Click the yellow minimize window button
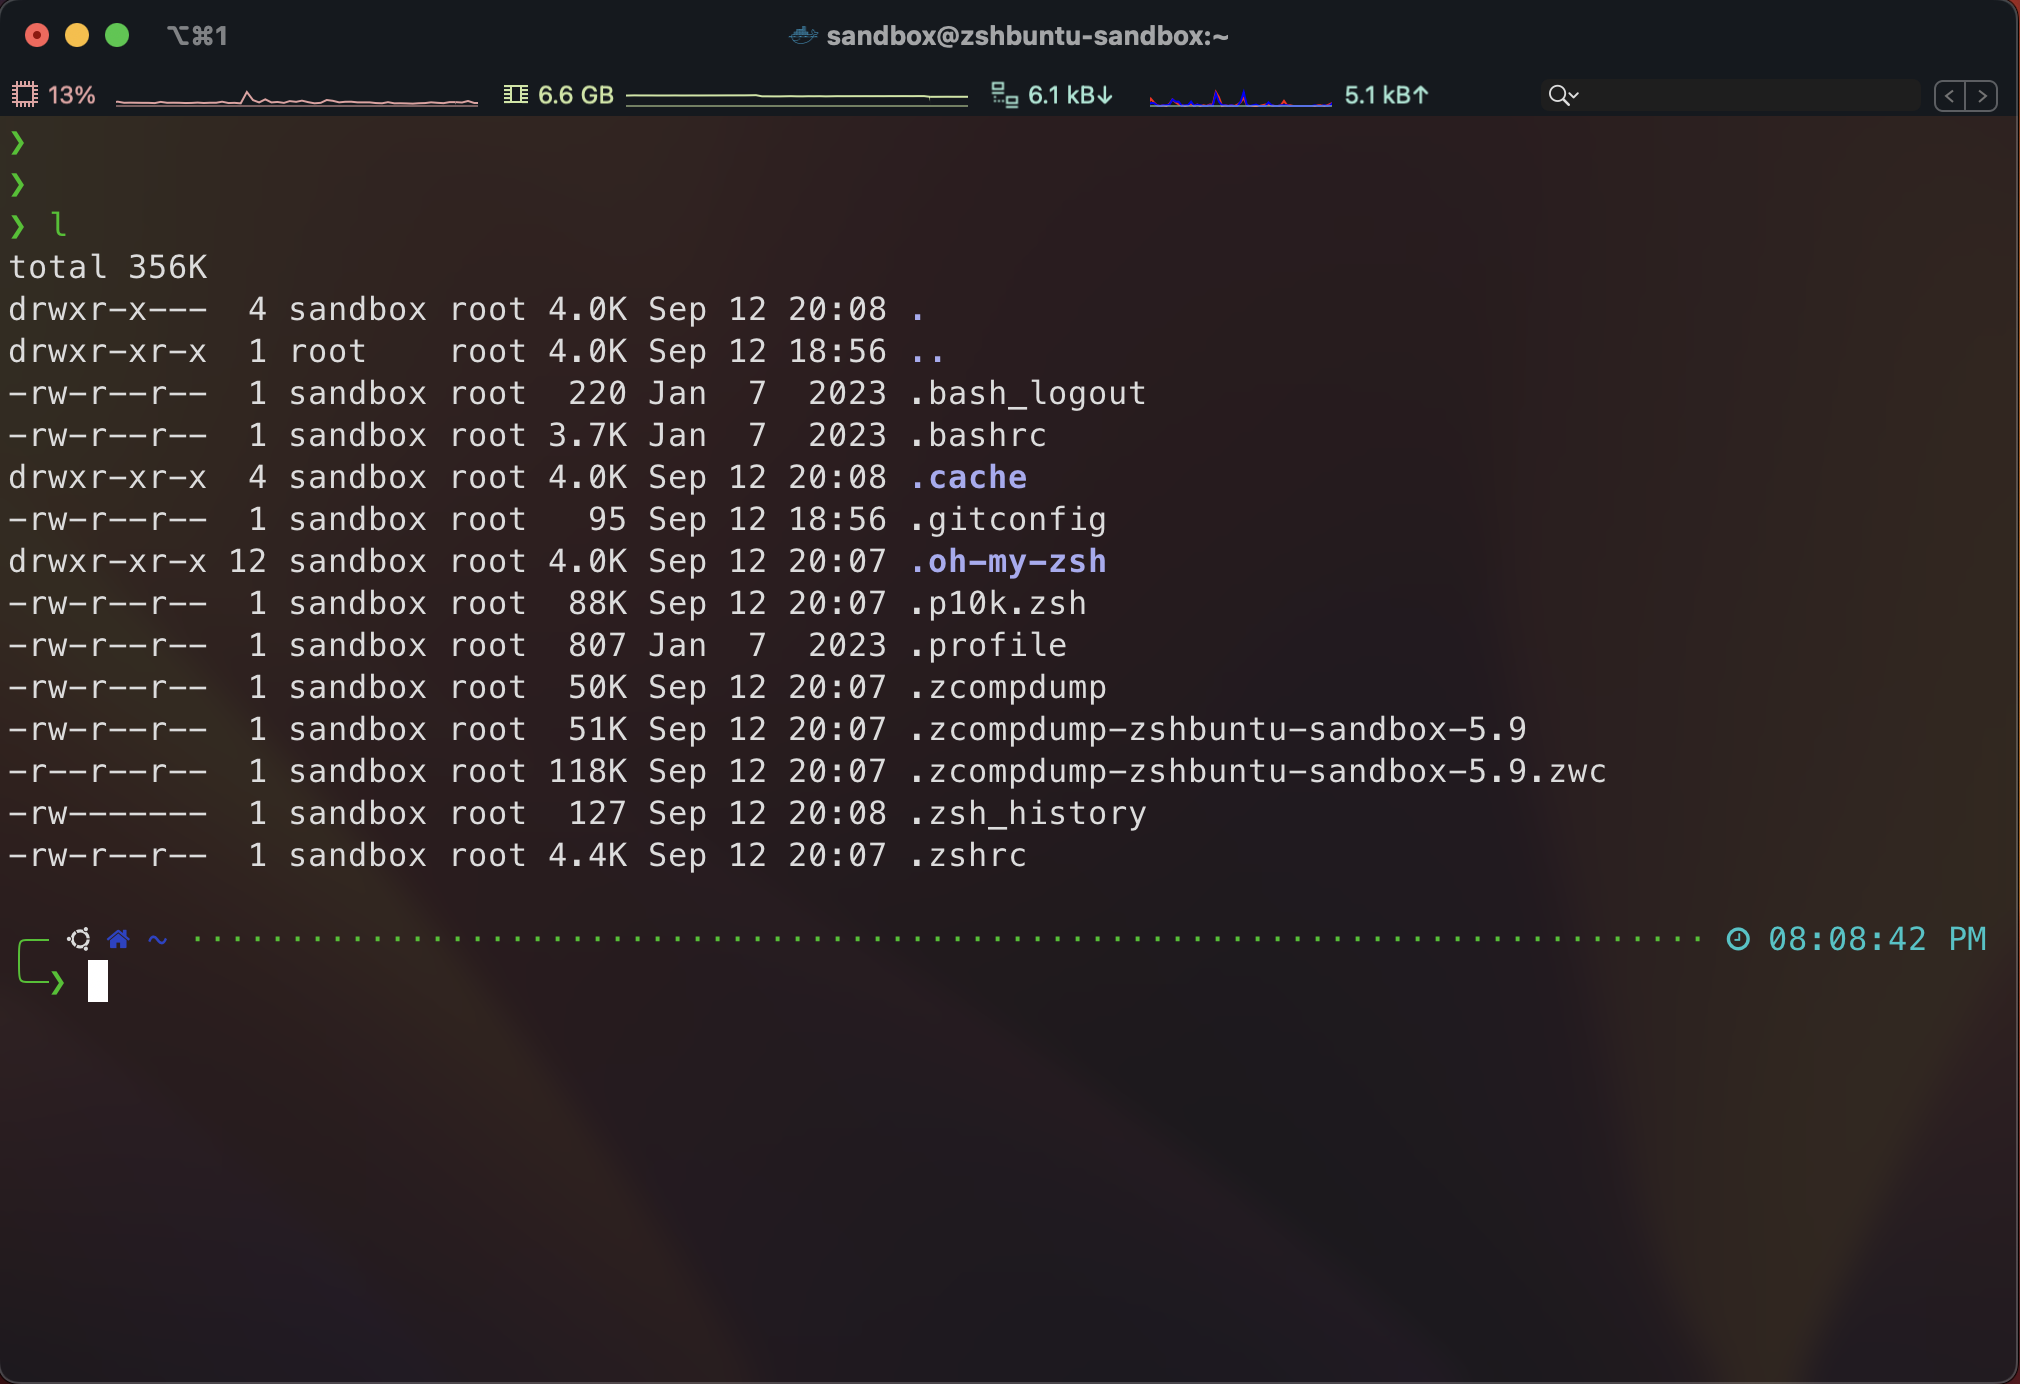The width and height of the screenshot is (2020, 1384). [77, 36]
